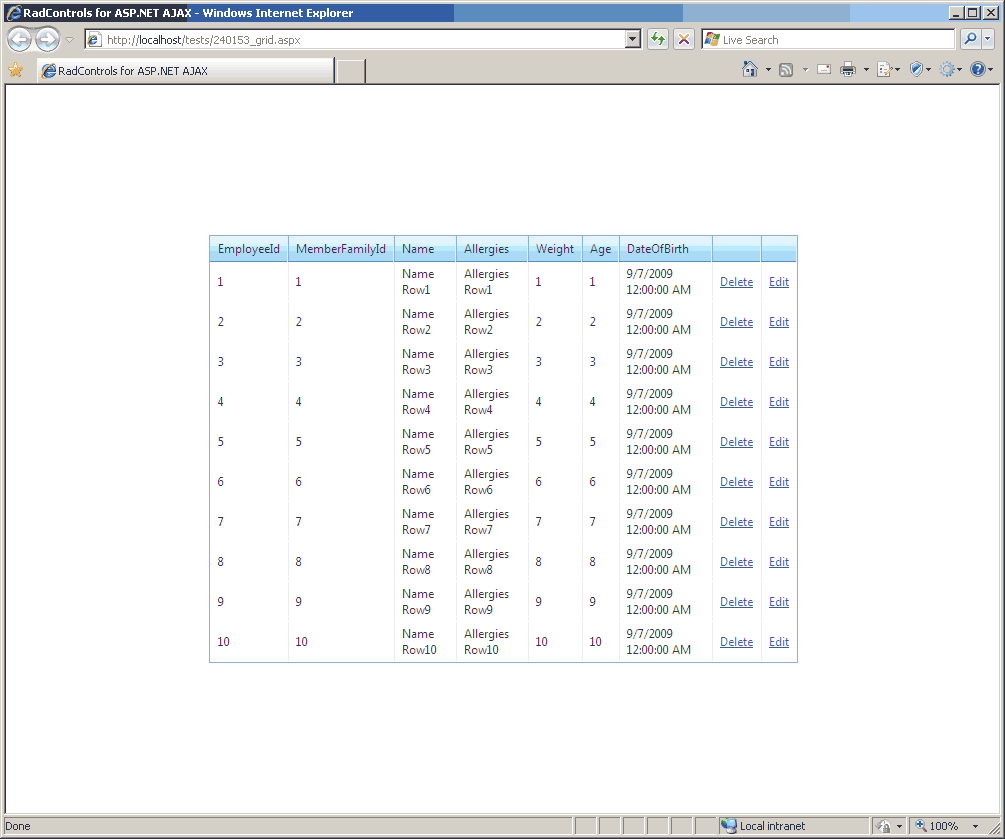Open the recent pages dropdown arrow

click(70, 40)
